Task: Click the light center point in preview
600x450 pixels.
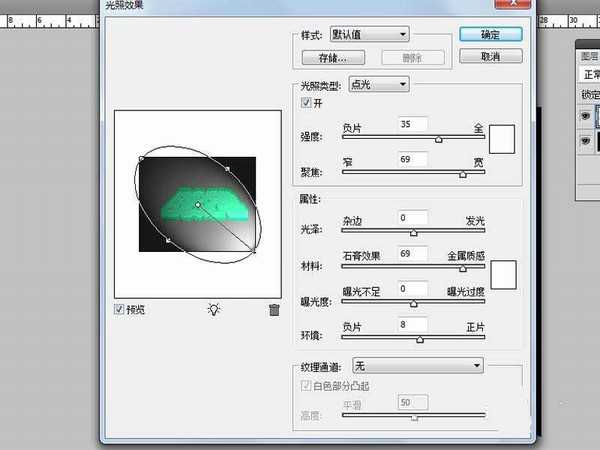Action: pyautogui.click(x=198, y=204)
